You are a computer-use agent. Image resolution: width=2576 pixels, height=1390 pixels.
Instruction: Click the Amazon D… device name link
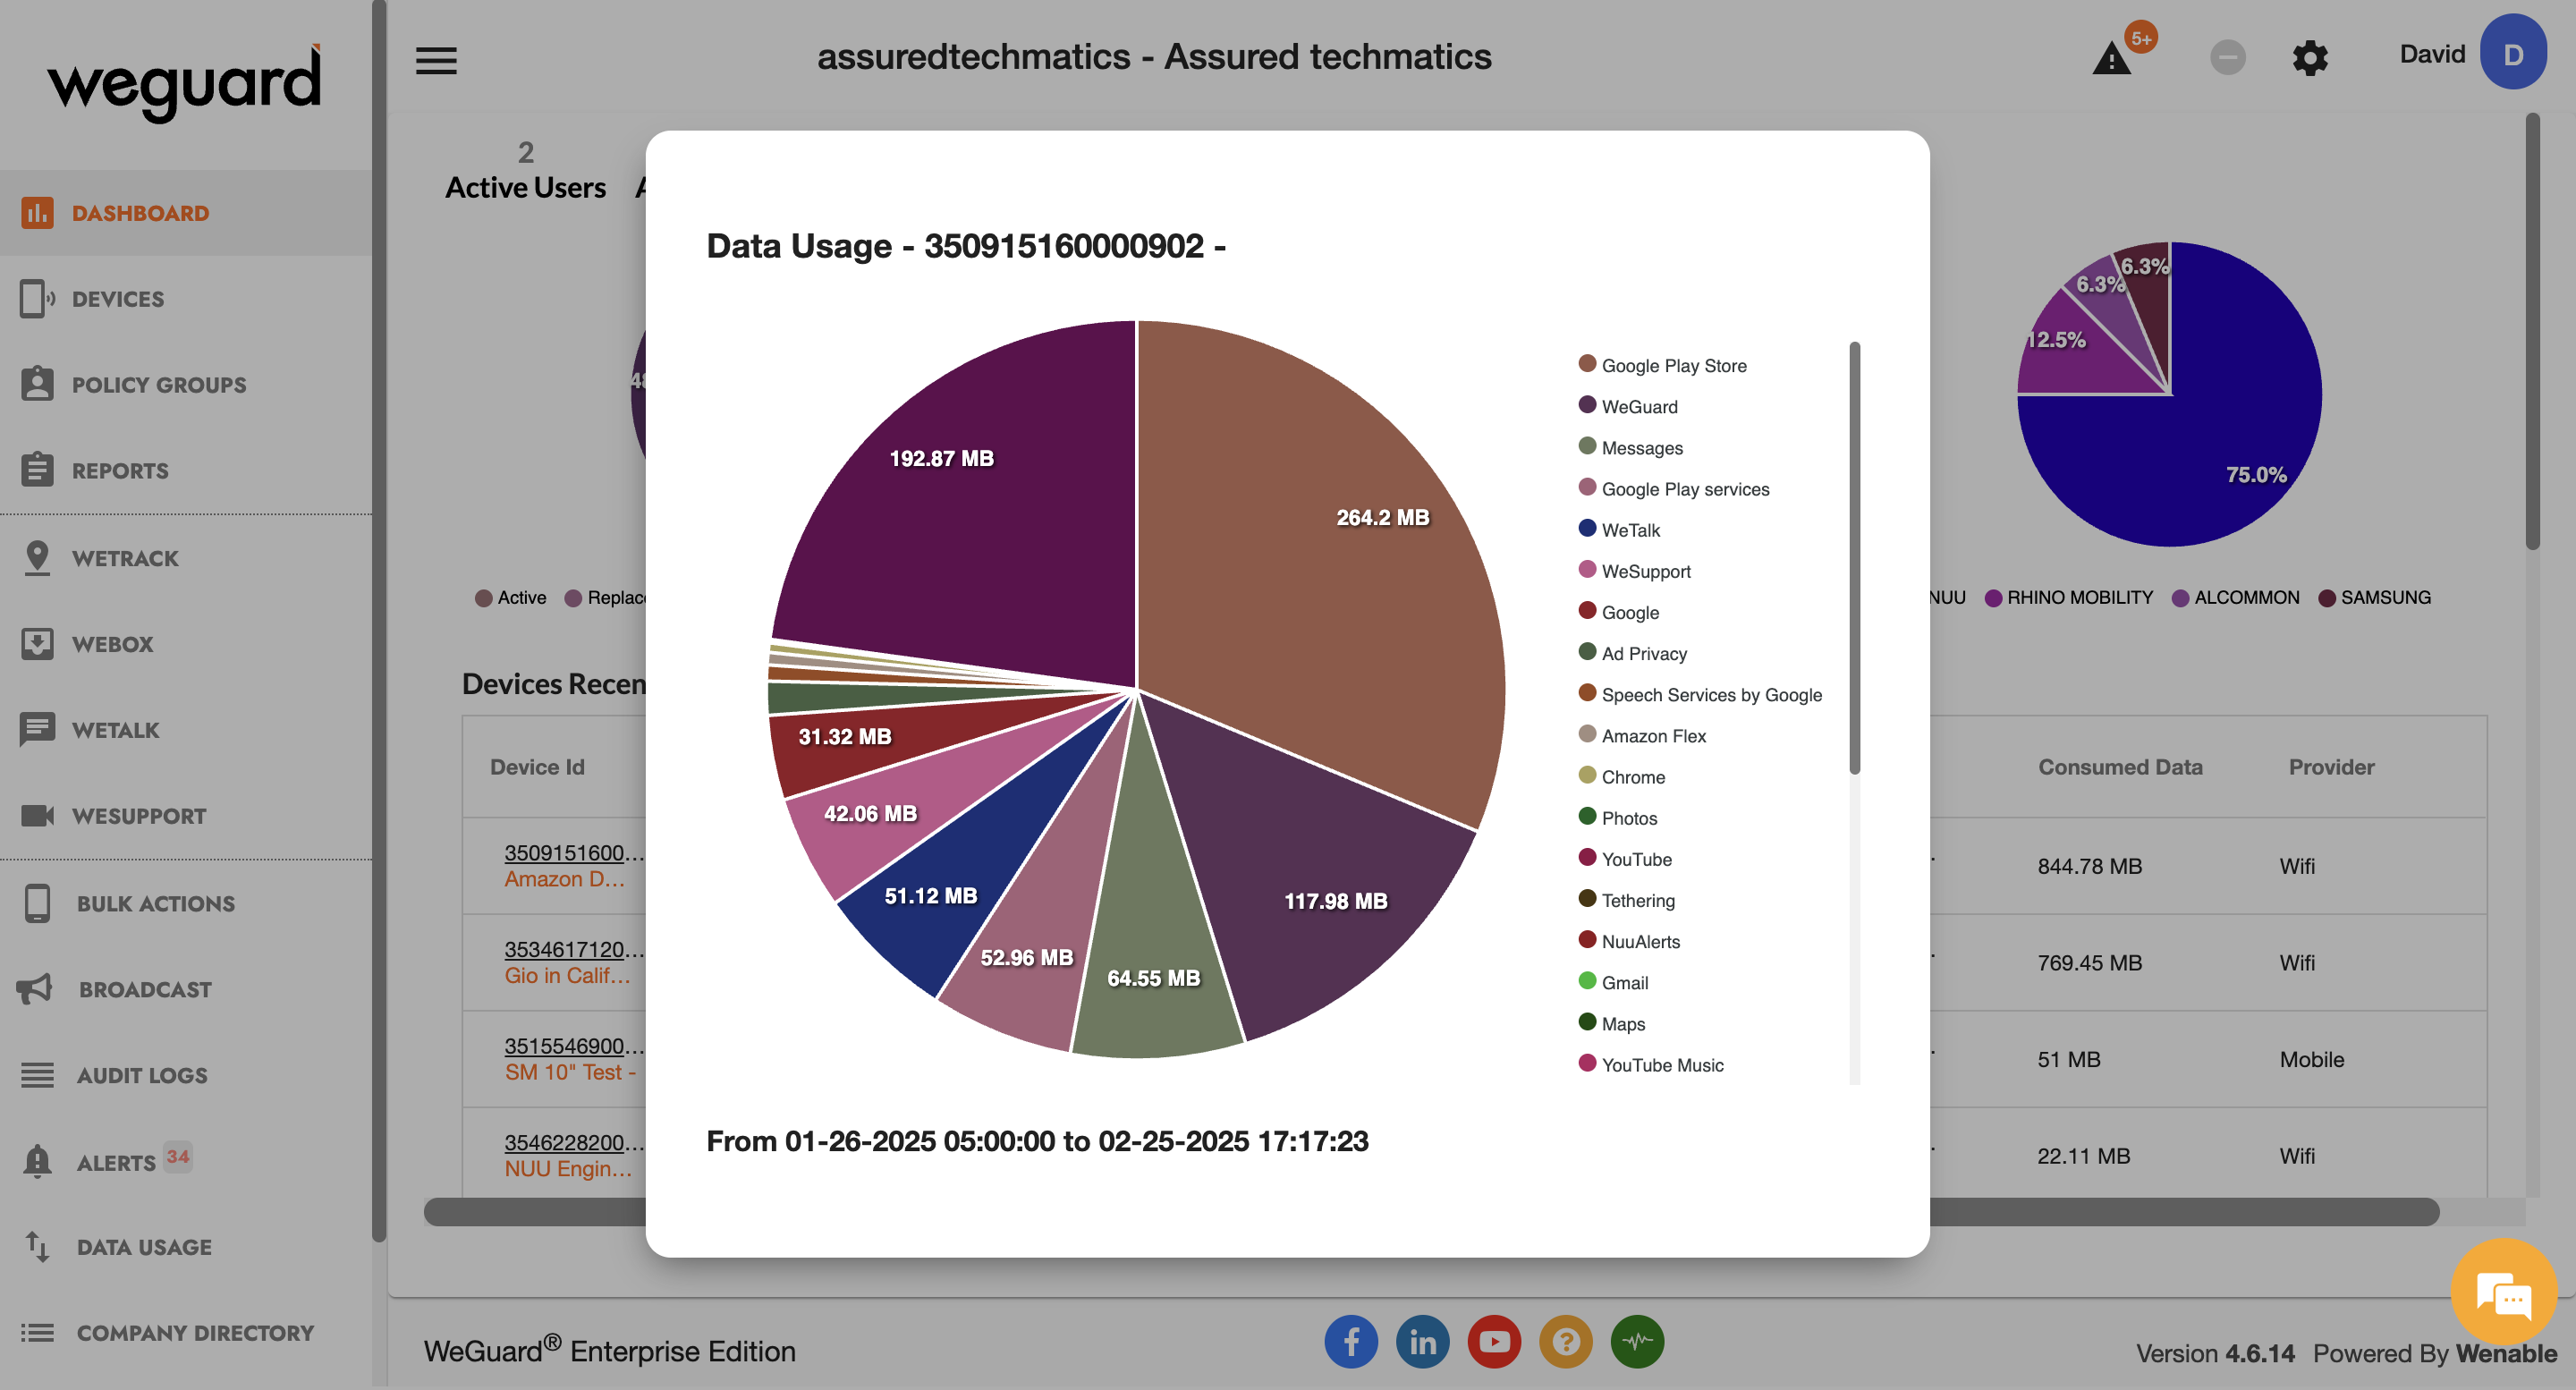click(564, 879)
